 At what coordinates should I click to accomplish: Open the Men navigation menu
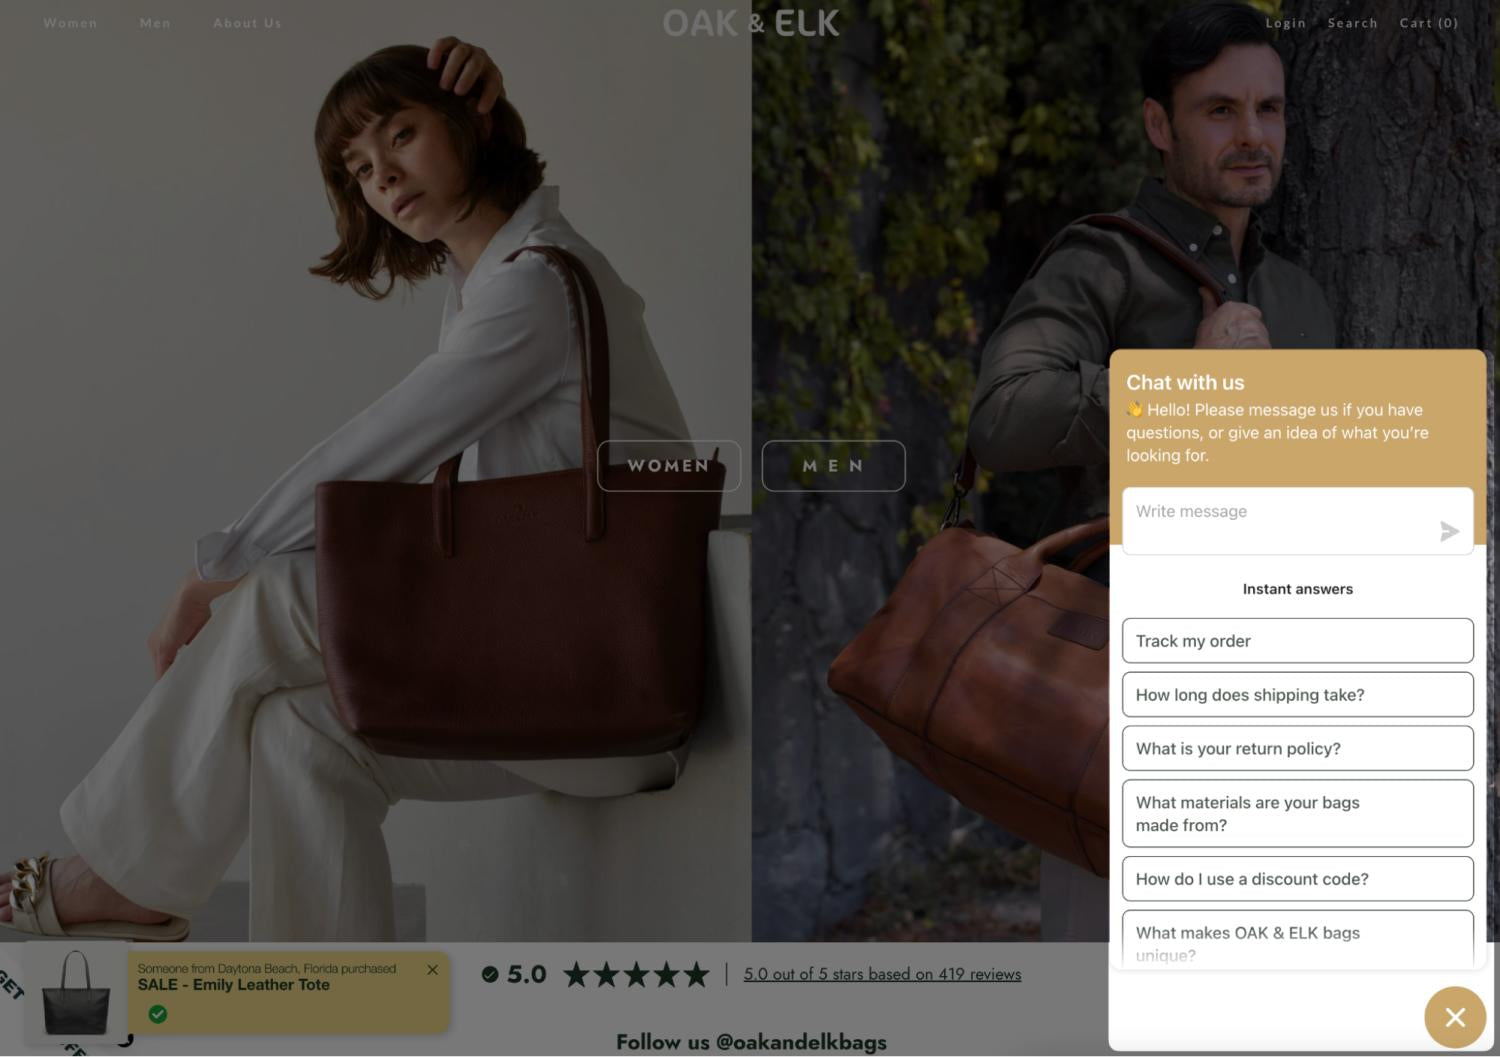click(x=155, y=23)
